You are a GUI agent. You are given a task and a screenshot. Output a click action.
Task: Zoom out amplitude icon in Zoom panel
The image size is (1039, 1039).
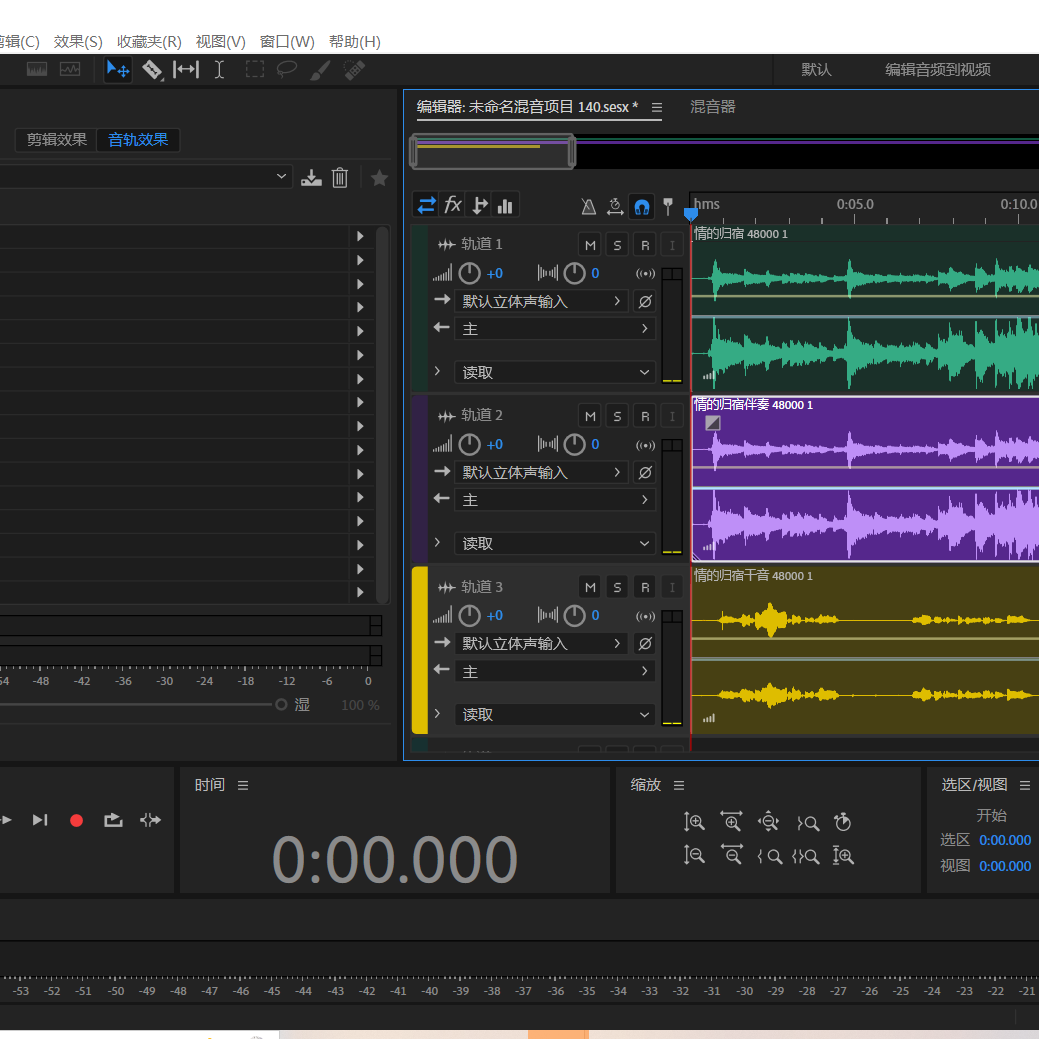694,855
